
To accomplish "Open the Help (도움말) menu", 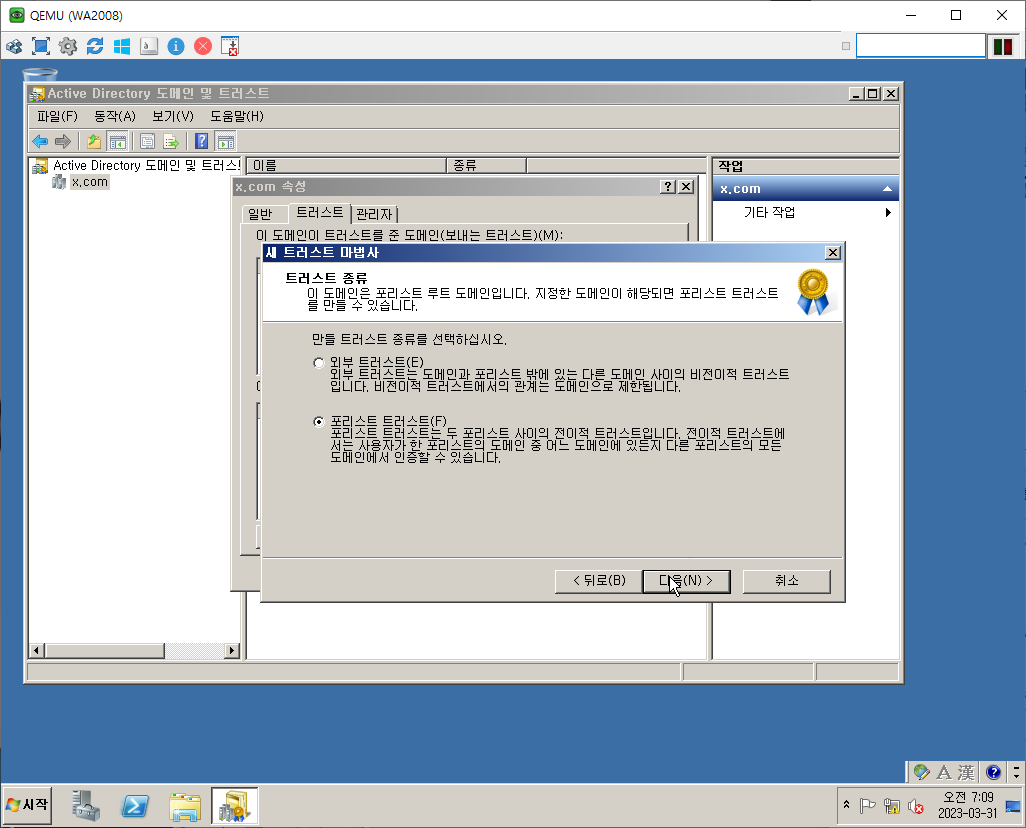I will pyautogui.click(x=237, y=117).
